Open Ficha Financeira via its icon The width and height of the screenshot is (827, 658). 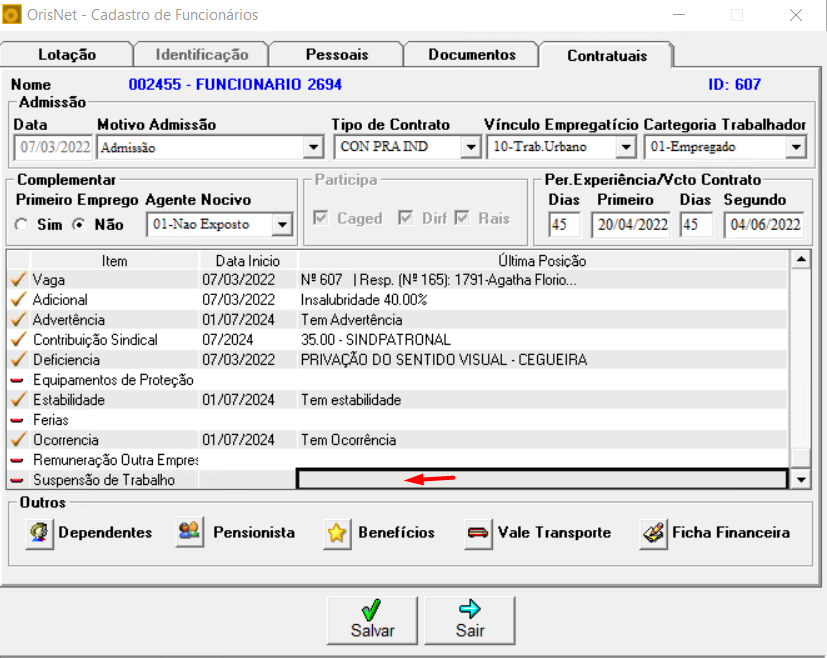click(654, 533)
